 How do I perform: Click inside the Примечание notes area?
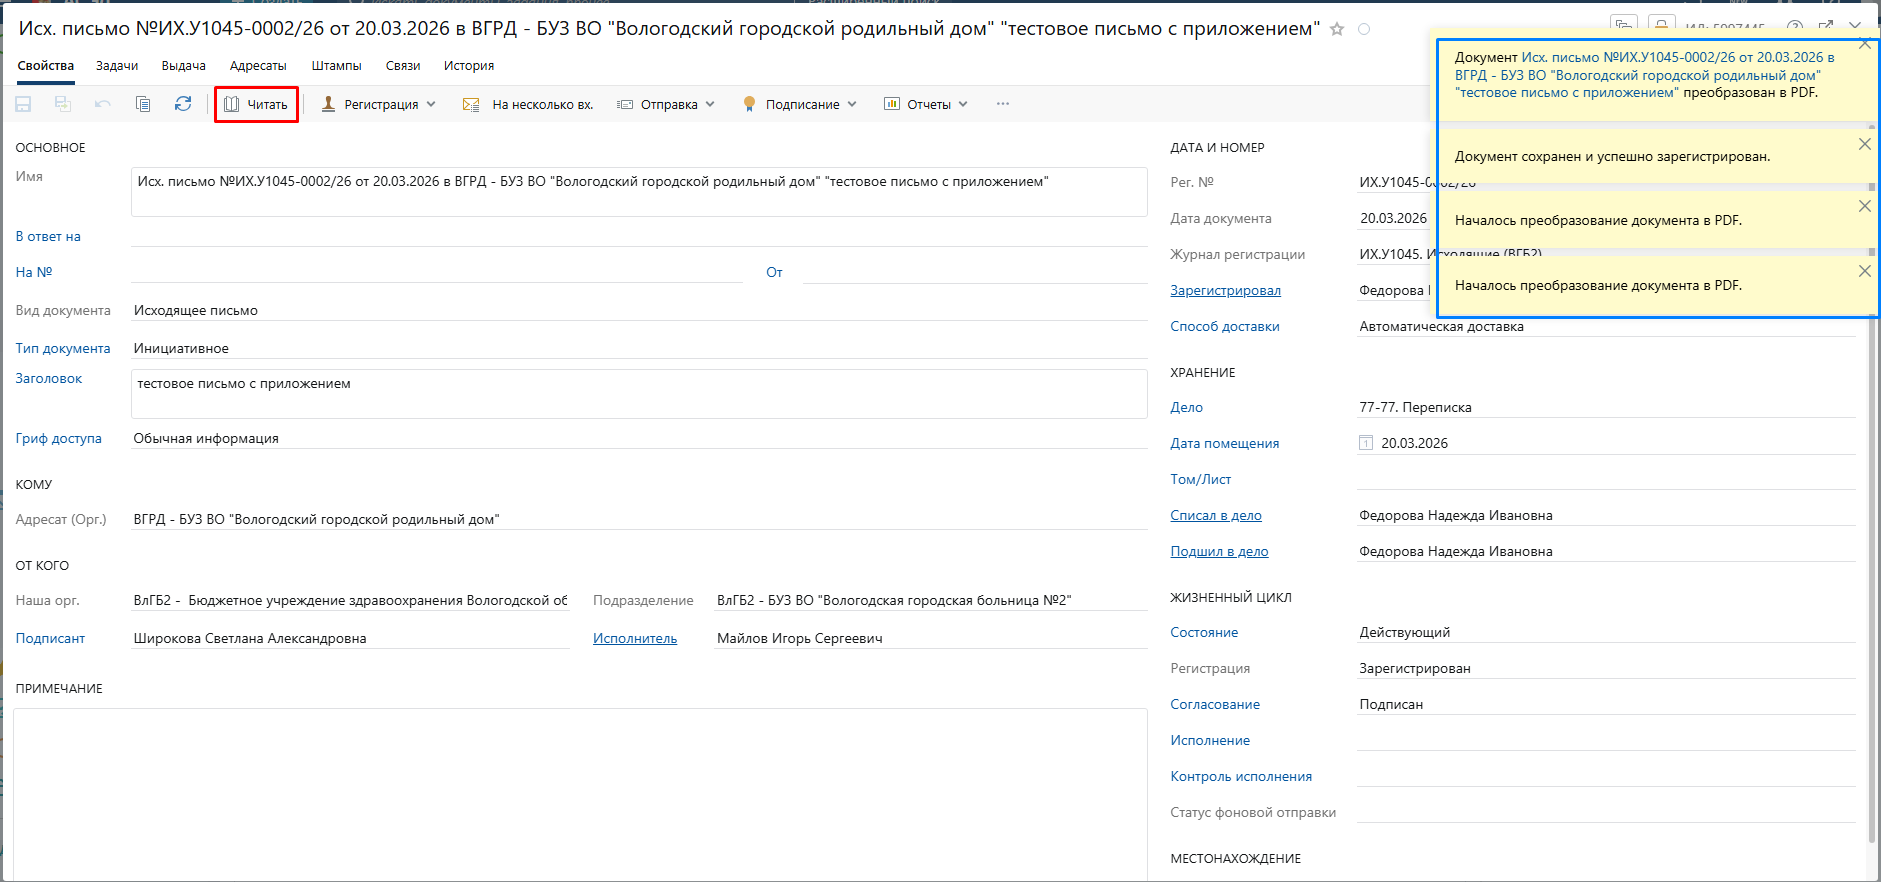[580, 790]
